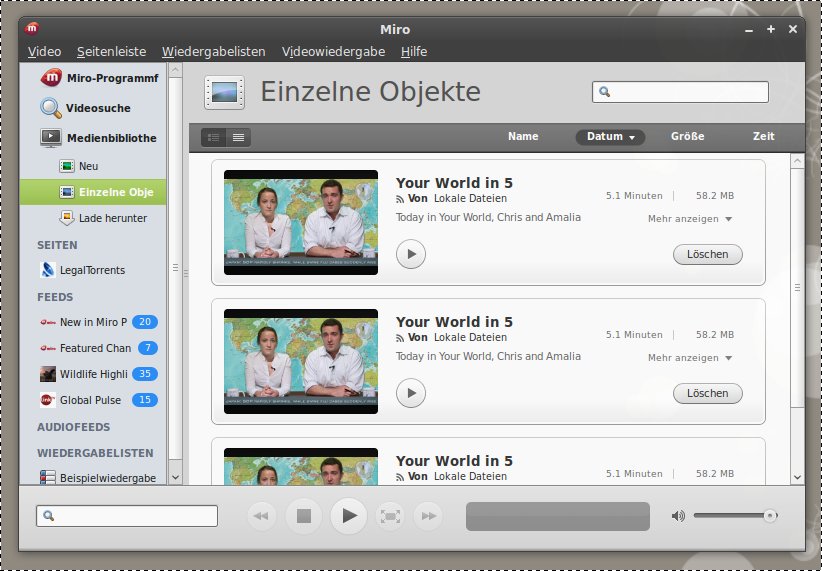Switch to compact list view

[239, 137]
